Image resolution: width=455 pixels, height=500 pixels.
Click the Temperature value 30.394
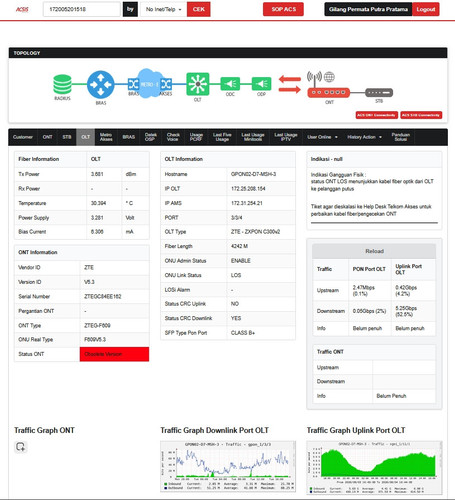pyautogui.click(x=98, y=203)
